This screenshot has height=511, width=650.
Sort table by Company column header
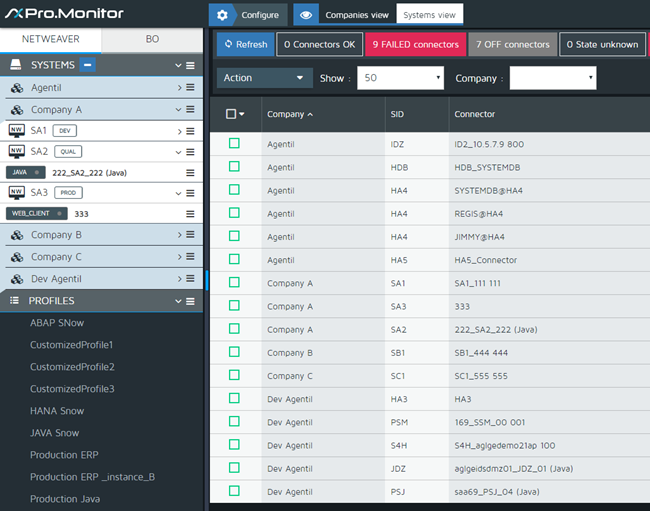(x=289, y=114)
